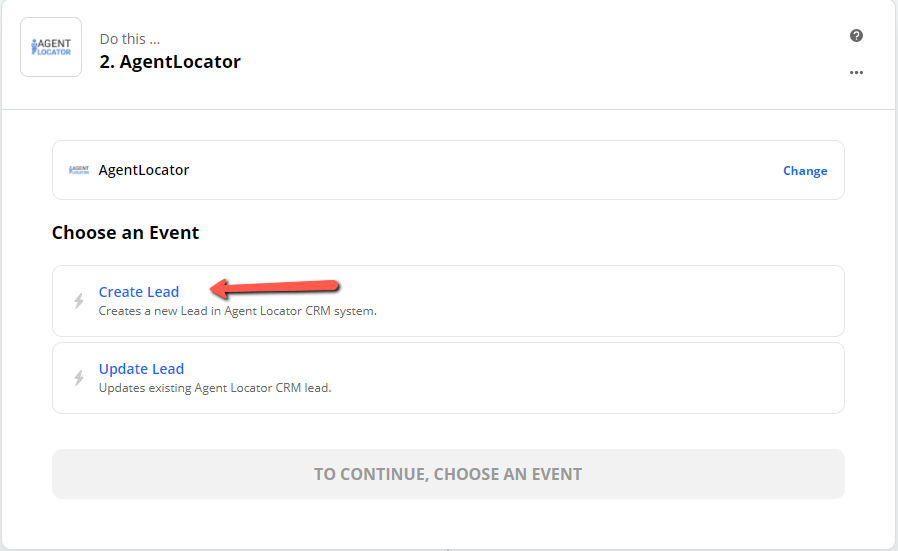Image resolution: width=898 pixels, height=551 pixels.
Task: Click the 'Choose an Event' heading
Action: point(125,233)
